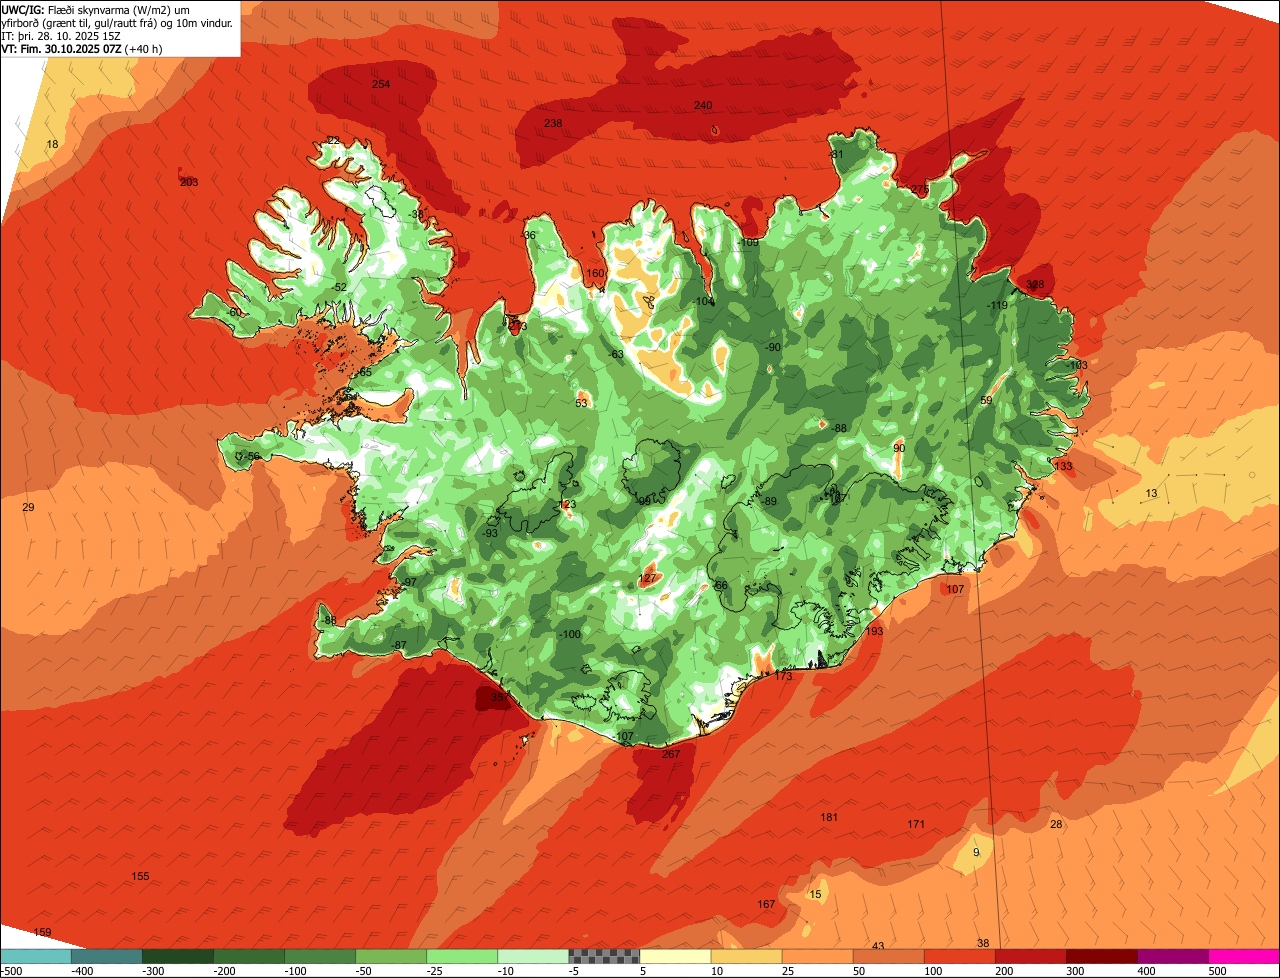Click the 127 value in the highlands
1280x978 pixels.
pyautogui.click(x=648, y=579)
